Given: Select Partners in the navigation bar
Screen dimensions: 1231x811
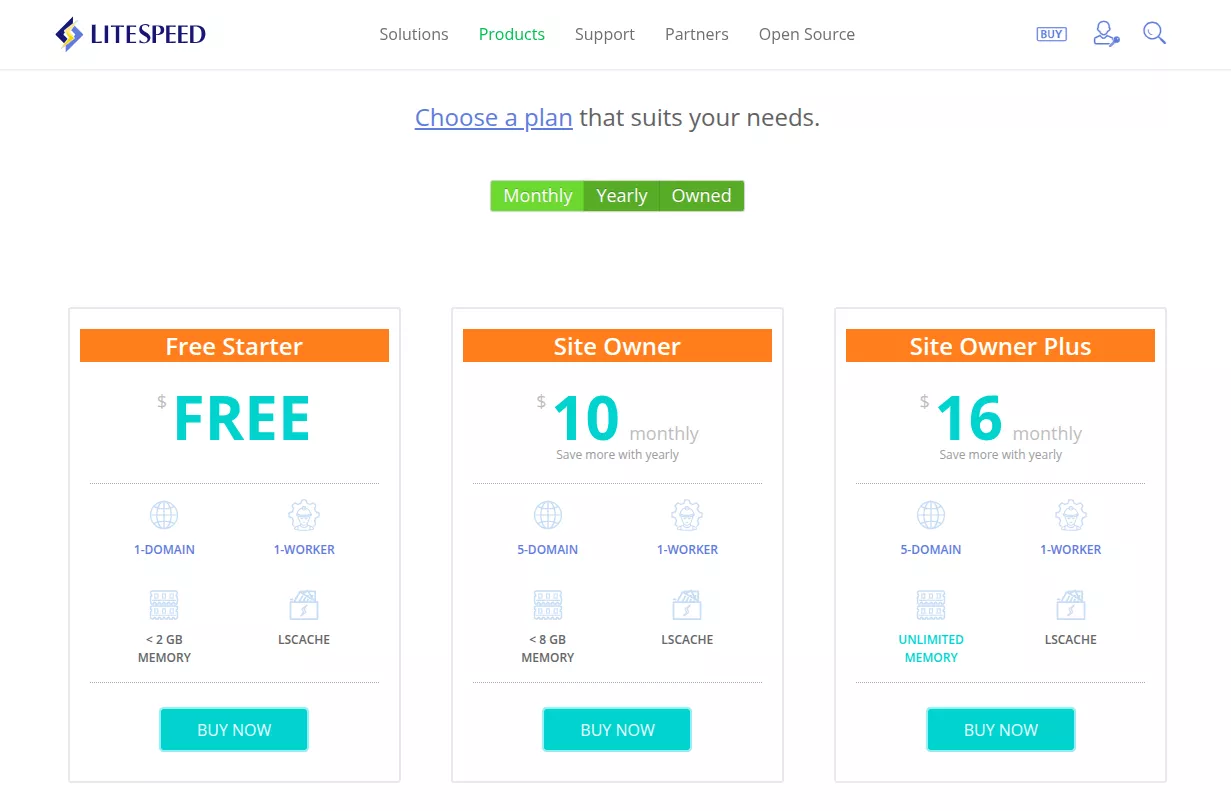Looking at the screenshot, I should point(696,34).
